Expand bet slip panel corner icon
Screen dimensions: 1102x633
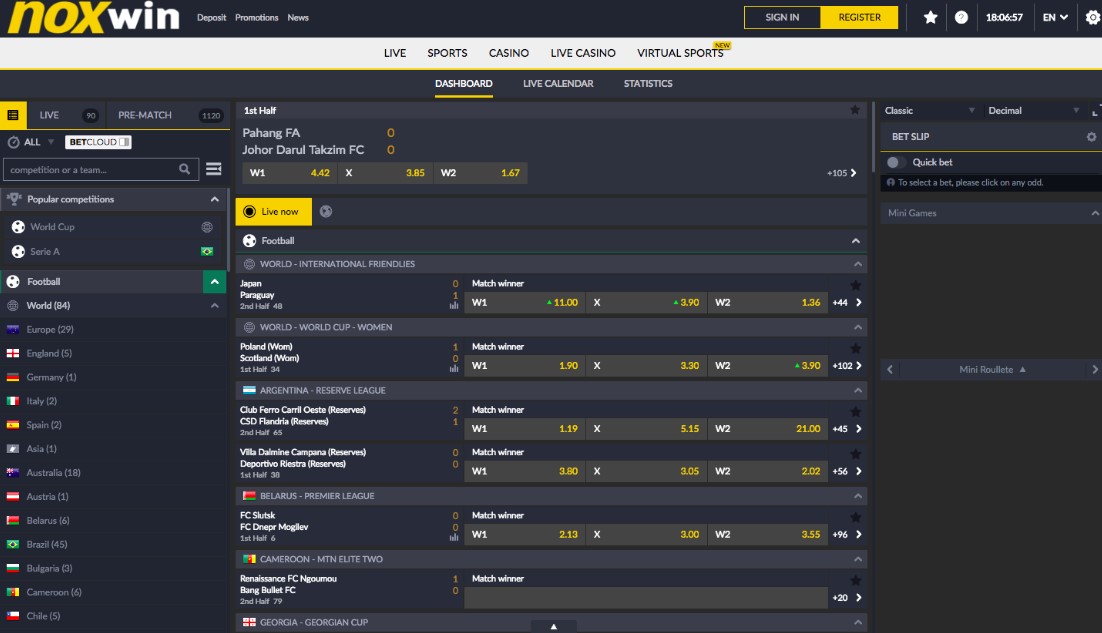point(1096,111)
